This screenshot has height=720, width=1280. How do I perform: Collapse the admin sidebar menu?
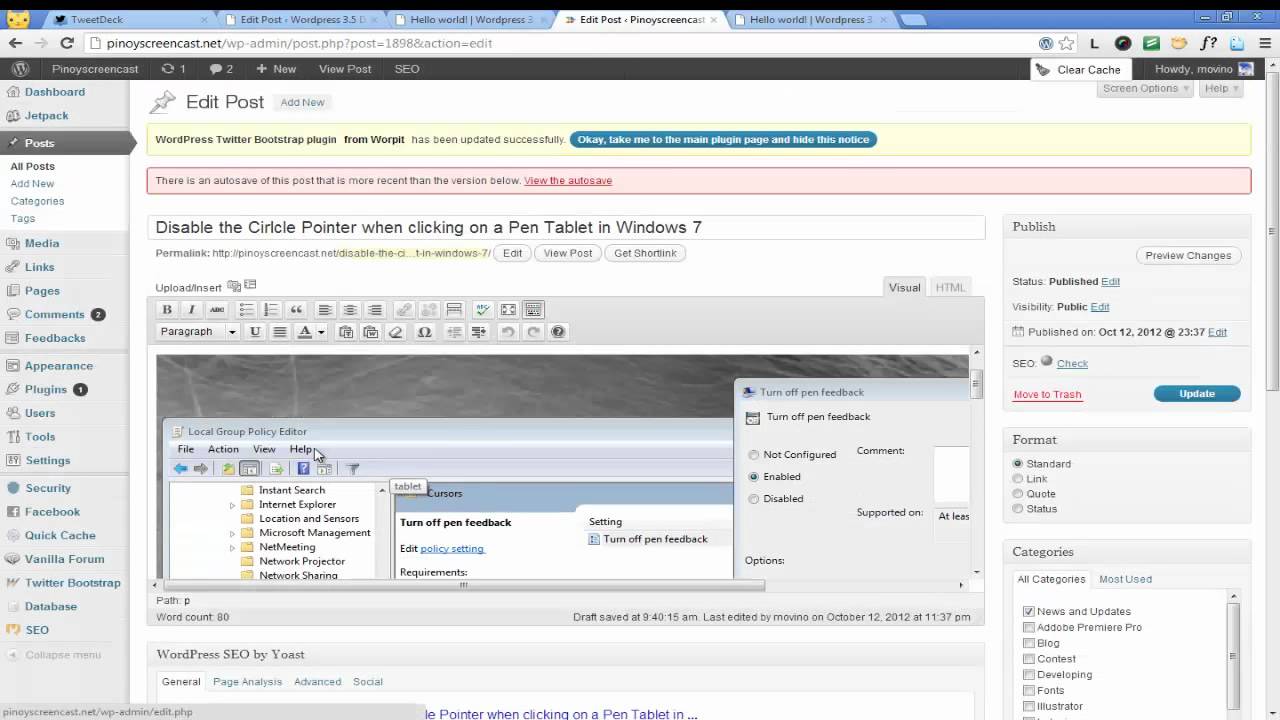(54, 655)
